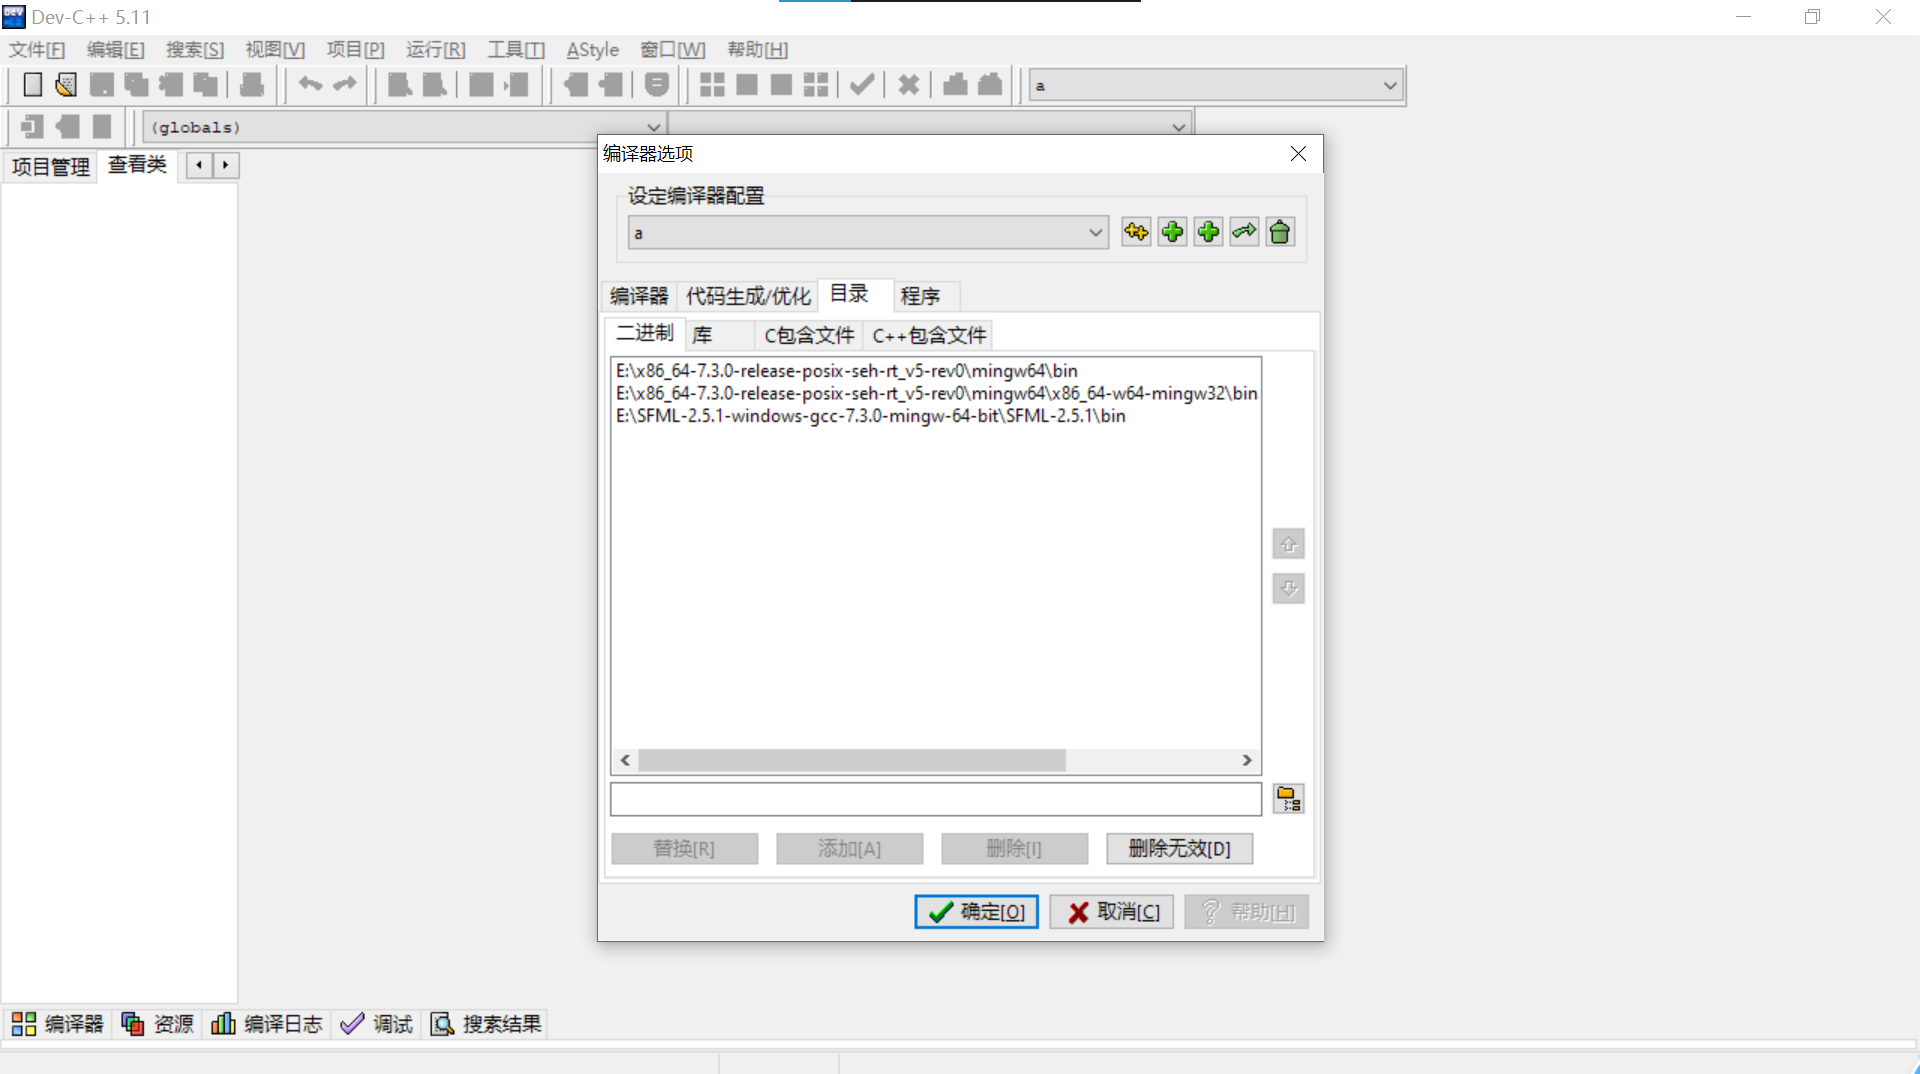Click the Undo toolbar icon
1920x1074 pixels.
(309, 84)
